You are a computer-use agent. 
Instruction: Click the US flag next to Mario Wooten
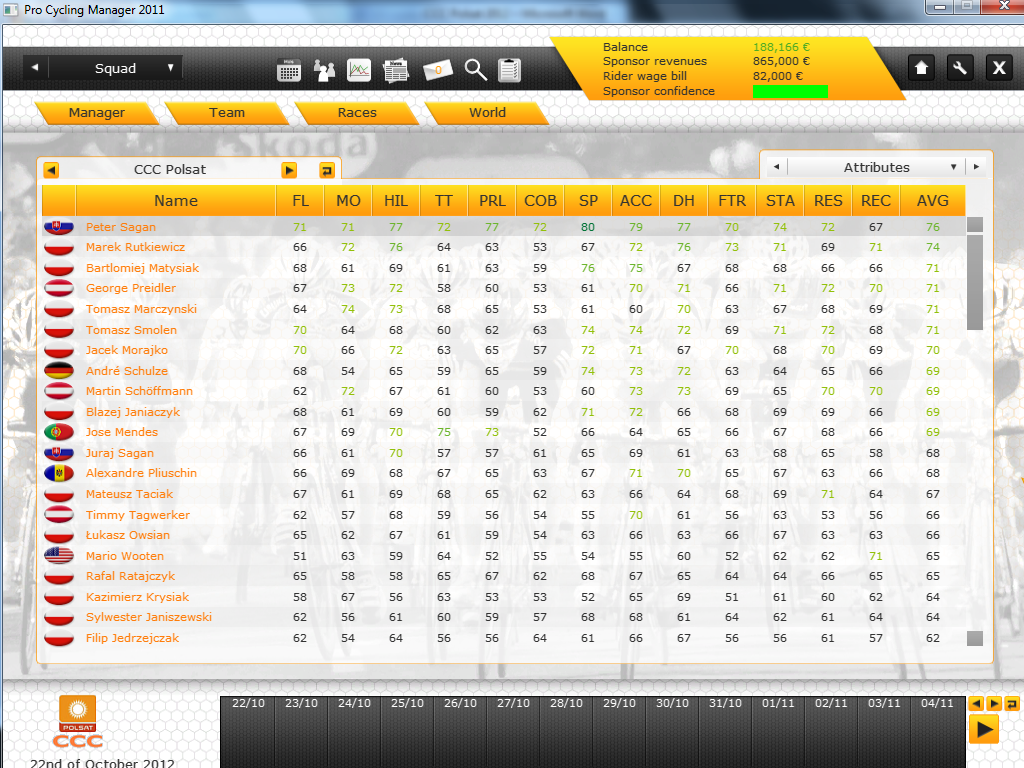point(59,556)
